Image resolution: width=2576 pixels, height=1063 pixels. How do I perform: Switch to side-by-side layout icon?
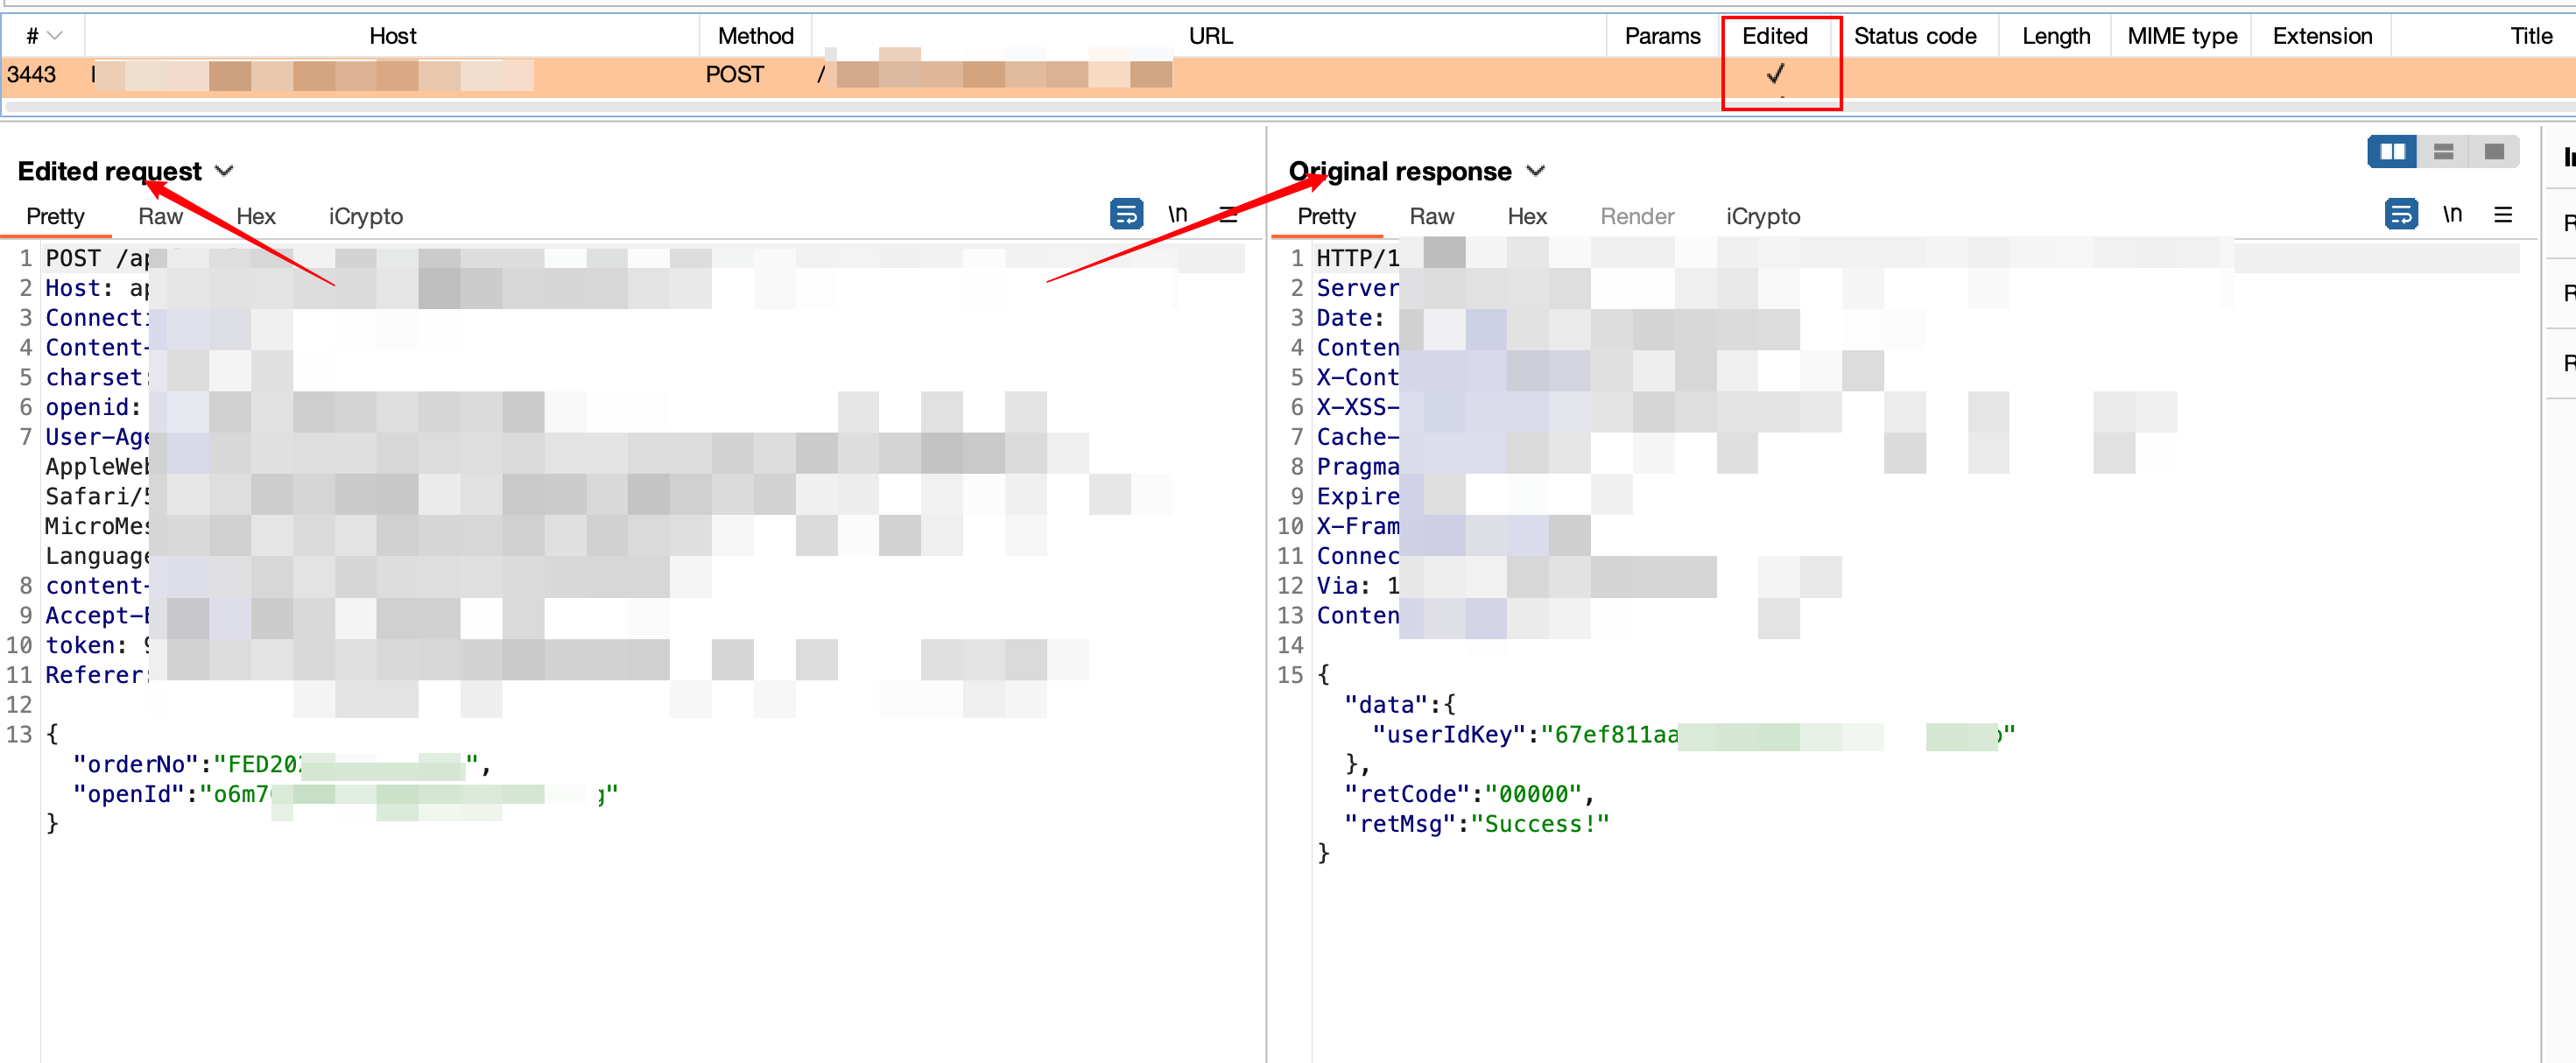pyautogui.click(x=2391, y=152)
